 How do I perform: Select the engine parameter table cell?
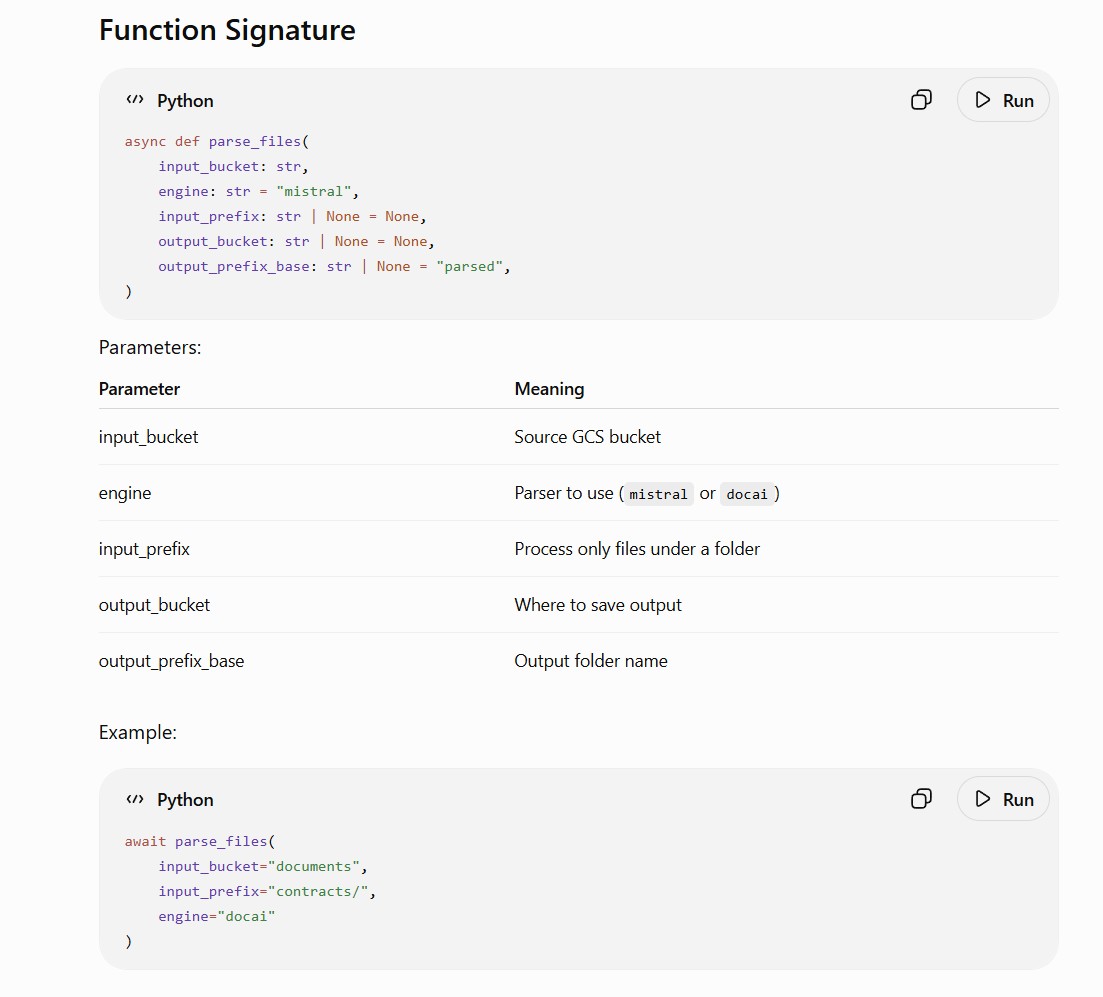click(125, 493)
